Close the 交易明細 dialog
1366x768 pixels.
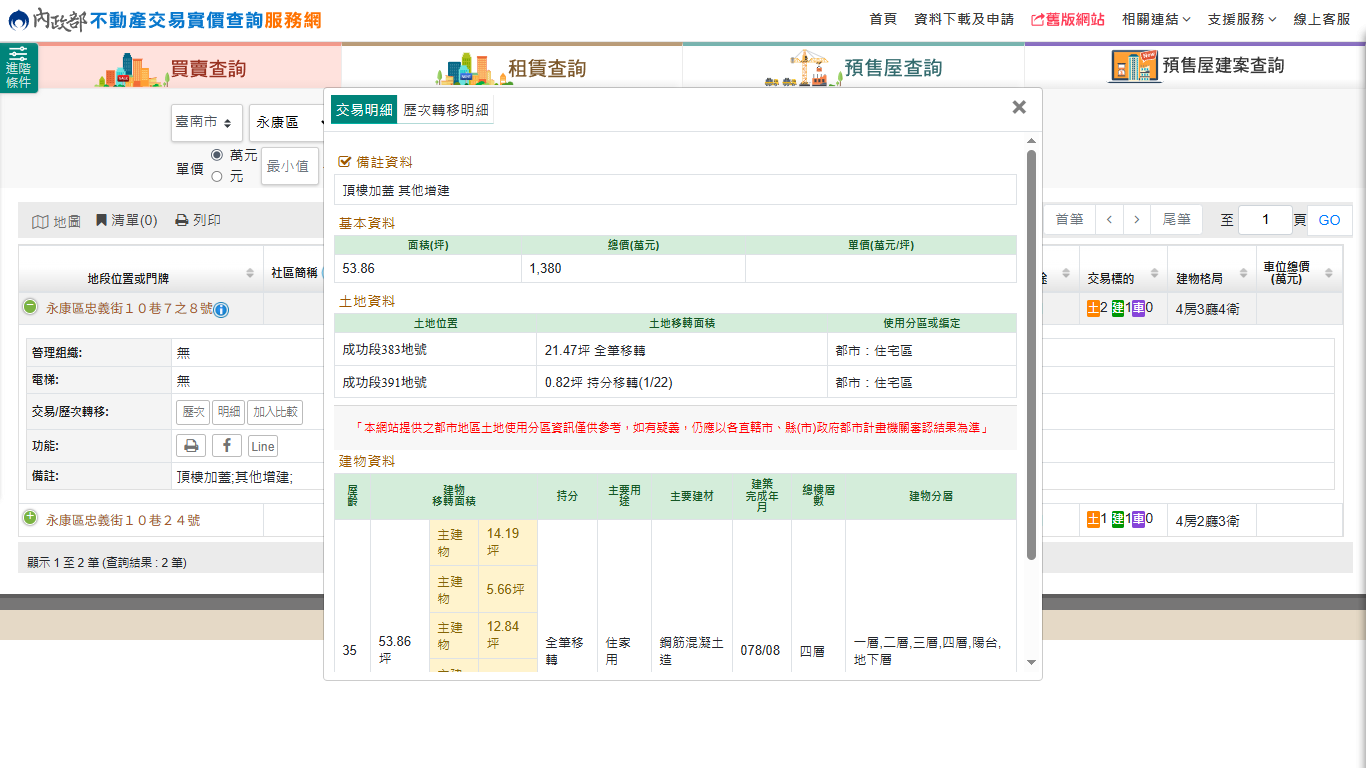pos(1019,107)
